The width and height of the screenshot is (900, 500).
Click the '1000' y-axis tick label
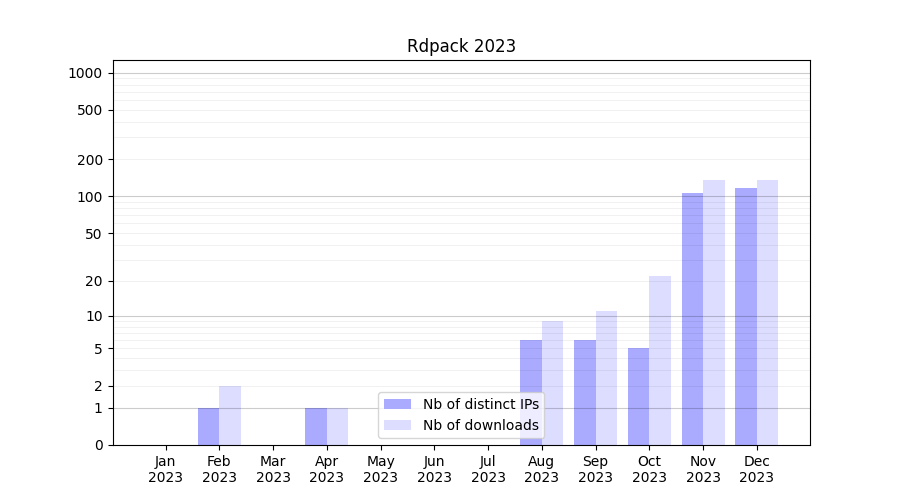coord(85,73)
